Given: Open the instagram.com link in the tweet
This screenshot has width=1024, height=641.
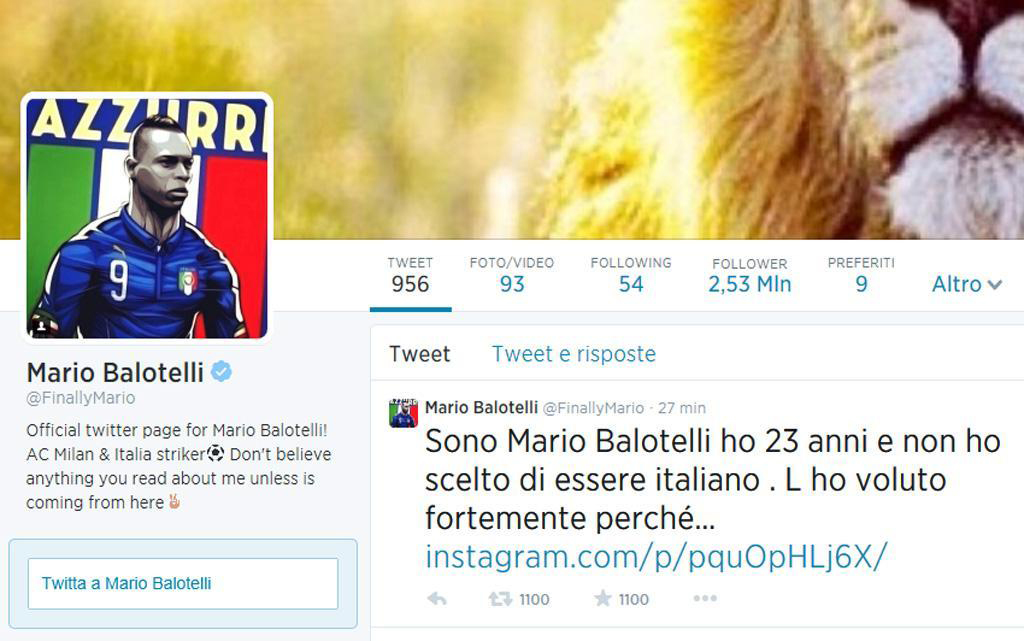Looking at the screenshot, I should click(656, 557).
